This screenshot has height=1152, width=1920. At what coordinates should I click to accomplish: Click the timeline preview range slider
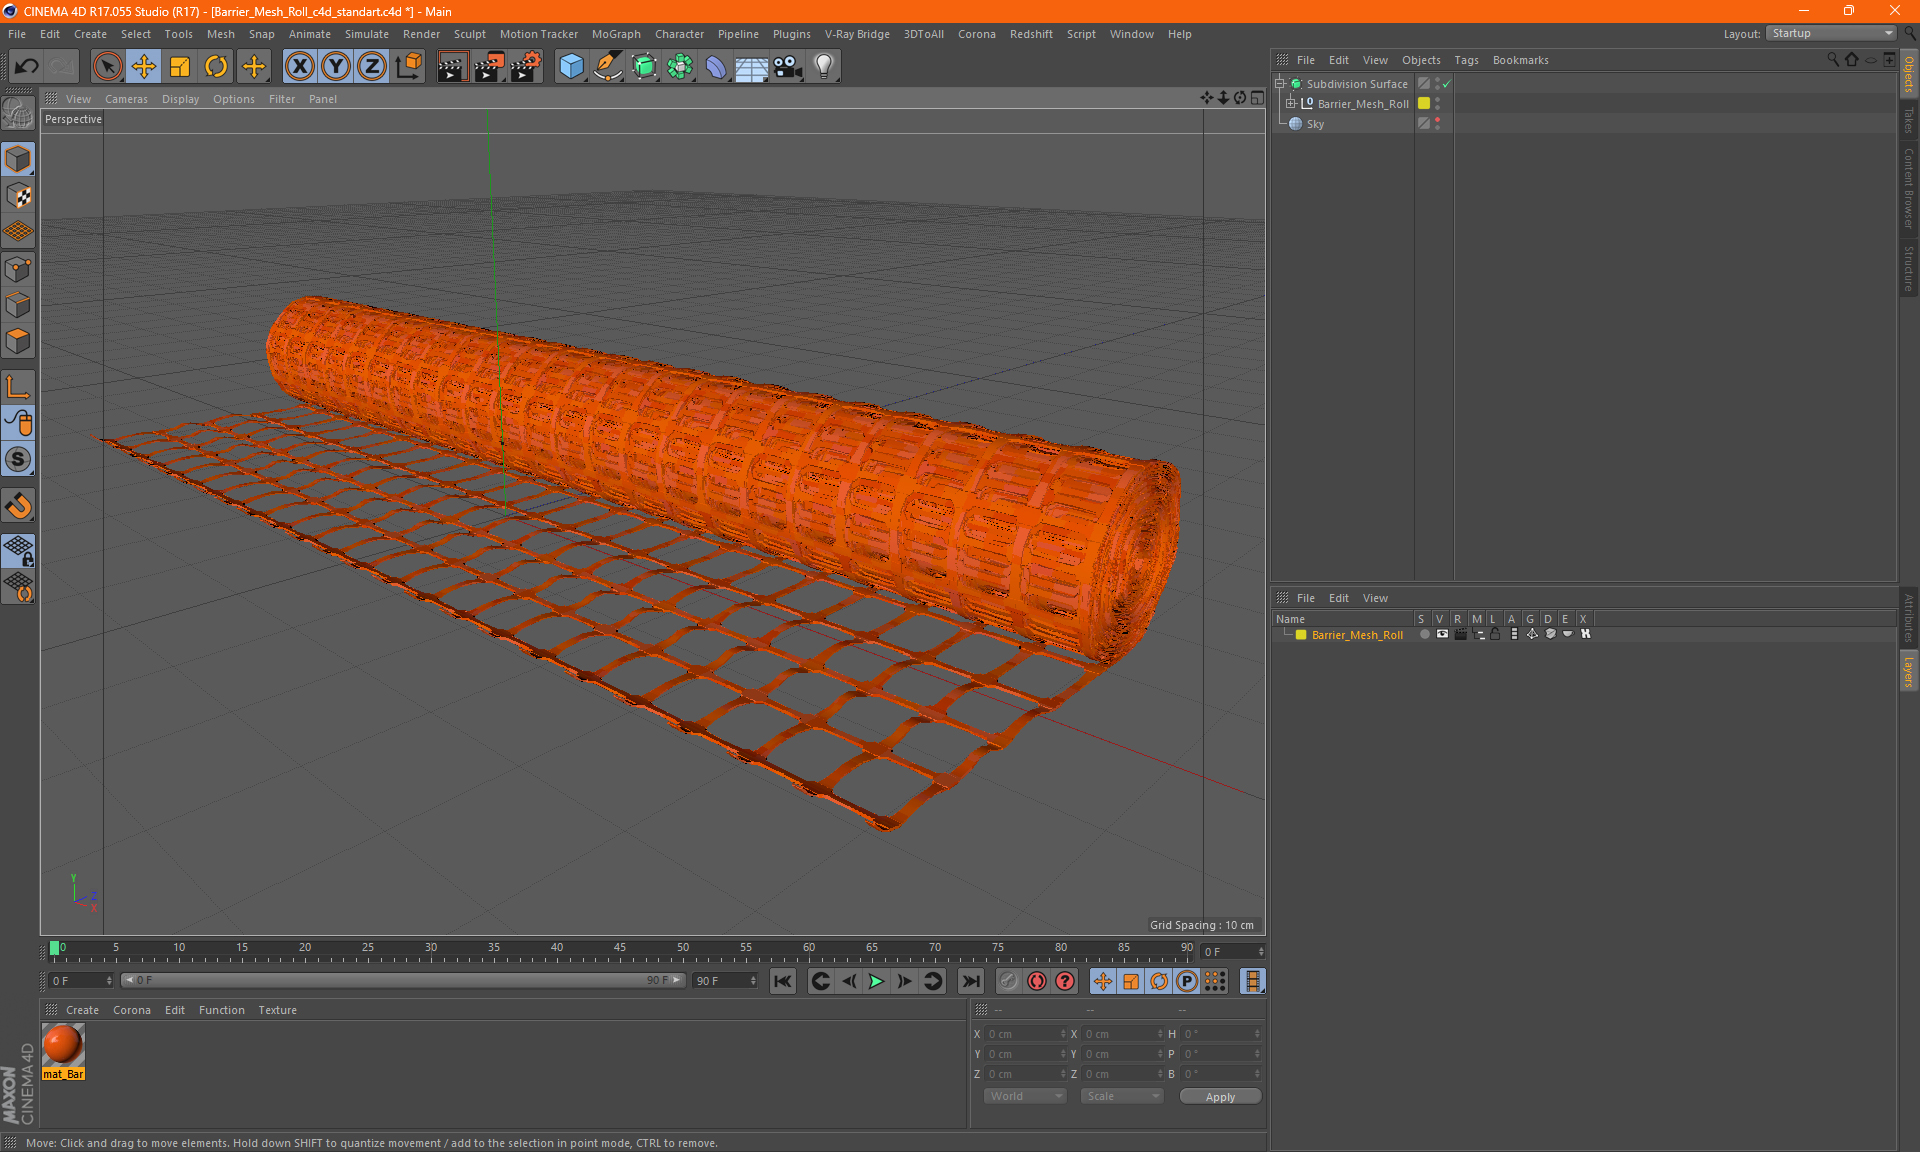[403, 980]
